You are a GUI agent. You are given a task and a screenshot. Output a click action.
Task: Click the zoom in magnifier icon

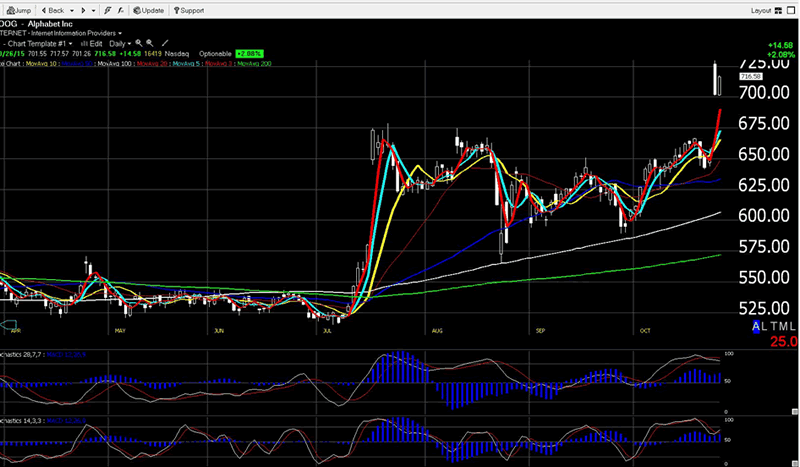[x=138, y=43]
